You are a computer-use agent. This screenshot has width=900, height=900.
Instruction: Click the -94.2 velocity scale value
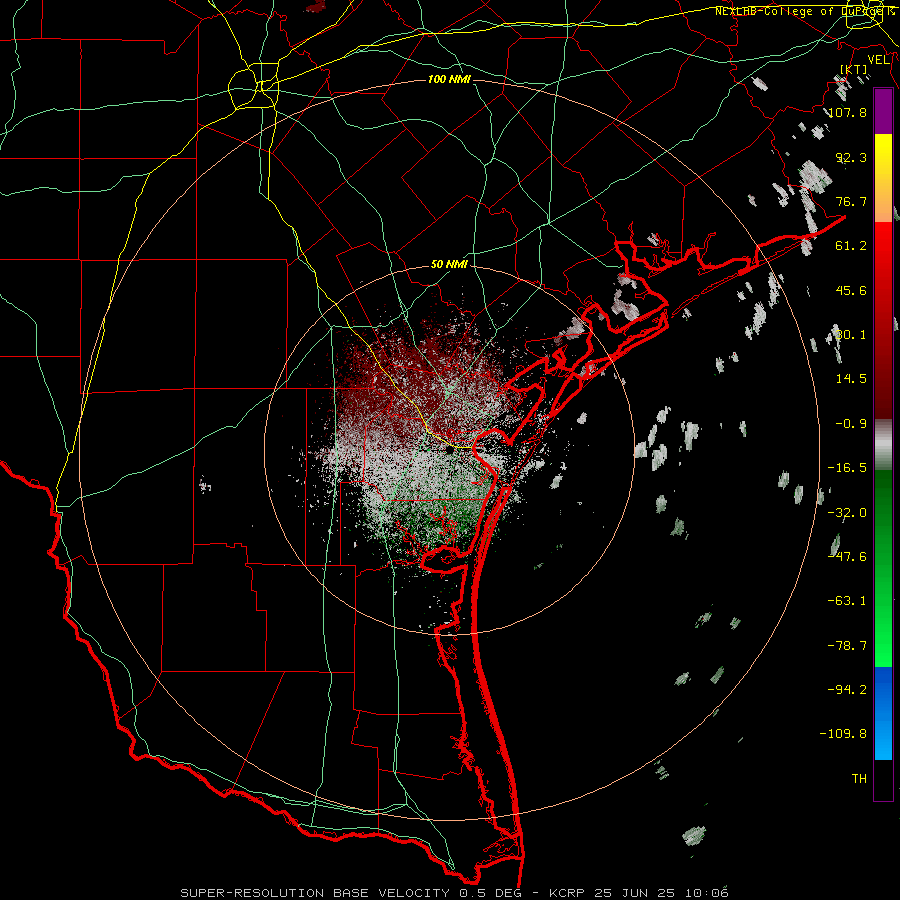[847, 689]
